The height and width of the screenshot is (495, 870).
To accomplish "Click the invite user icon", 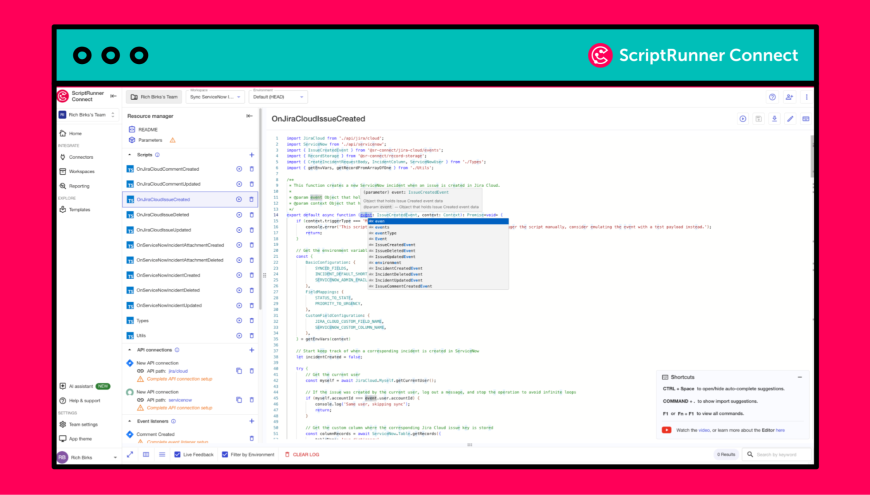I will pyautogui.click(x=789, y=97).
